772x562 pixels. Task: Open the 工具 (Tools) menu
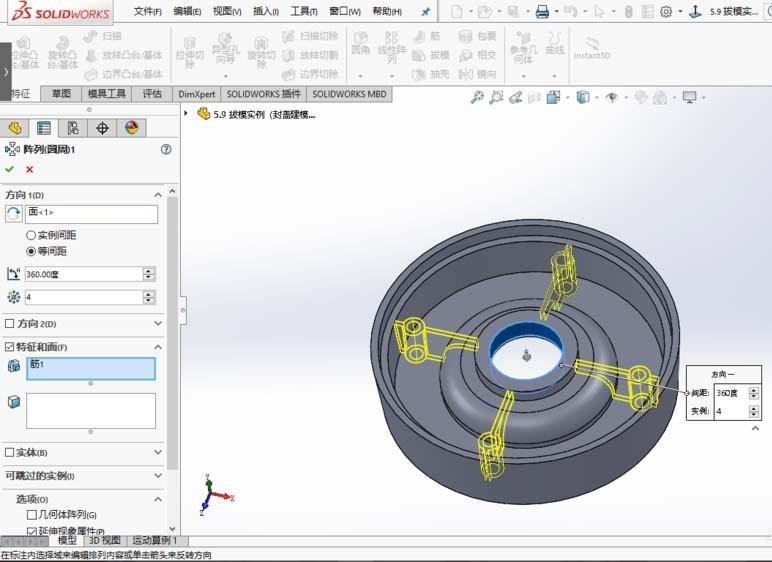click(304, 11)
